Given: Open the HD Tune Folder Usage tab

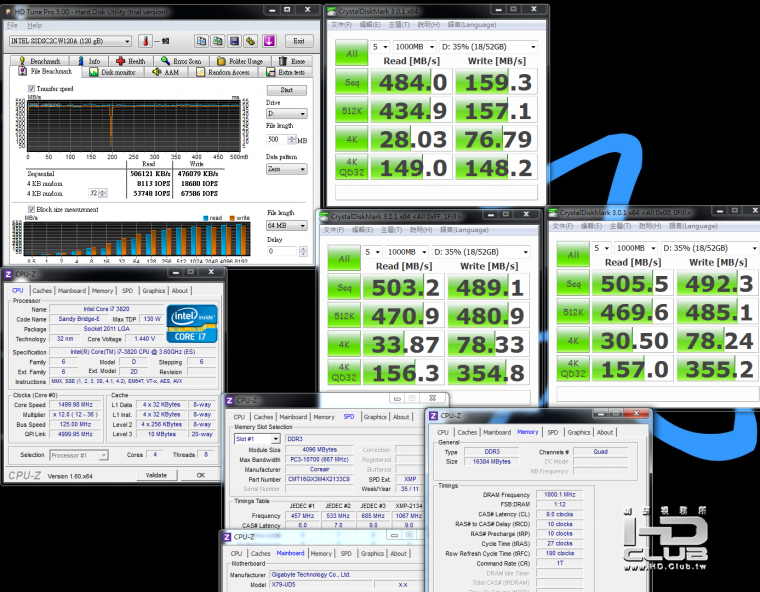Looking at the screenshot, I should point(240,61).
